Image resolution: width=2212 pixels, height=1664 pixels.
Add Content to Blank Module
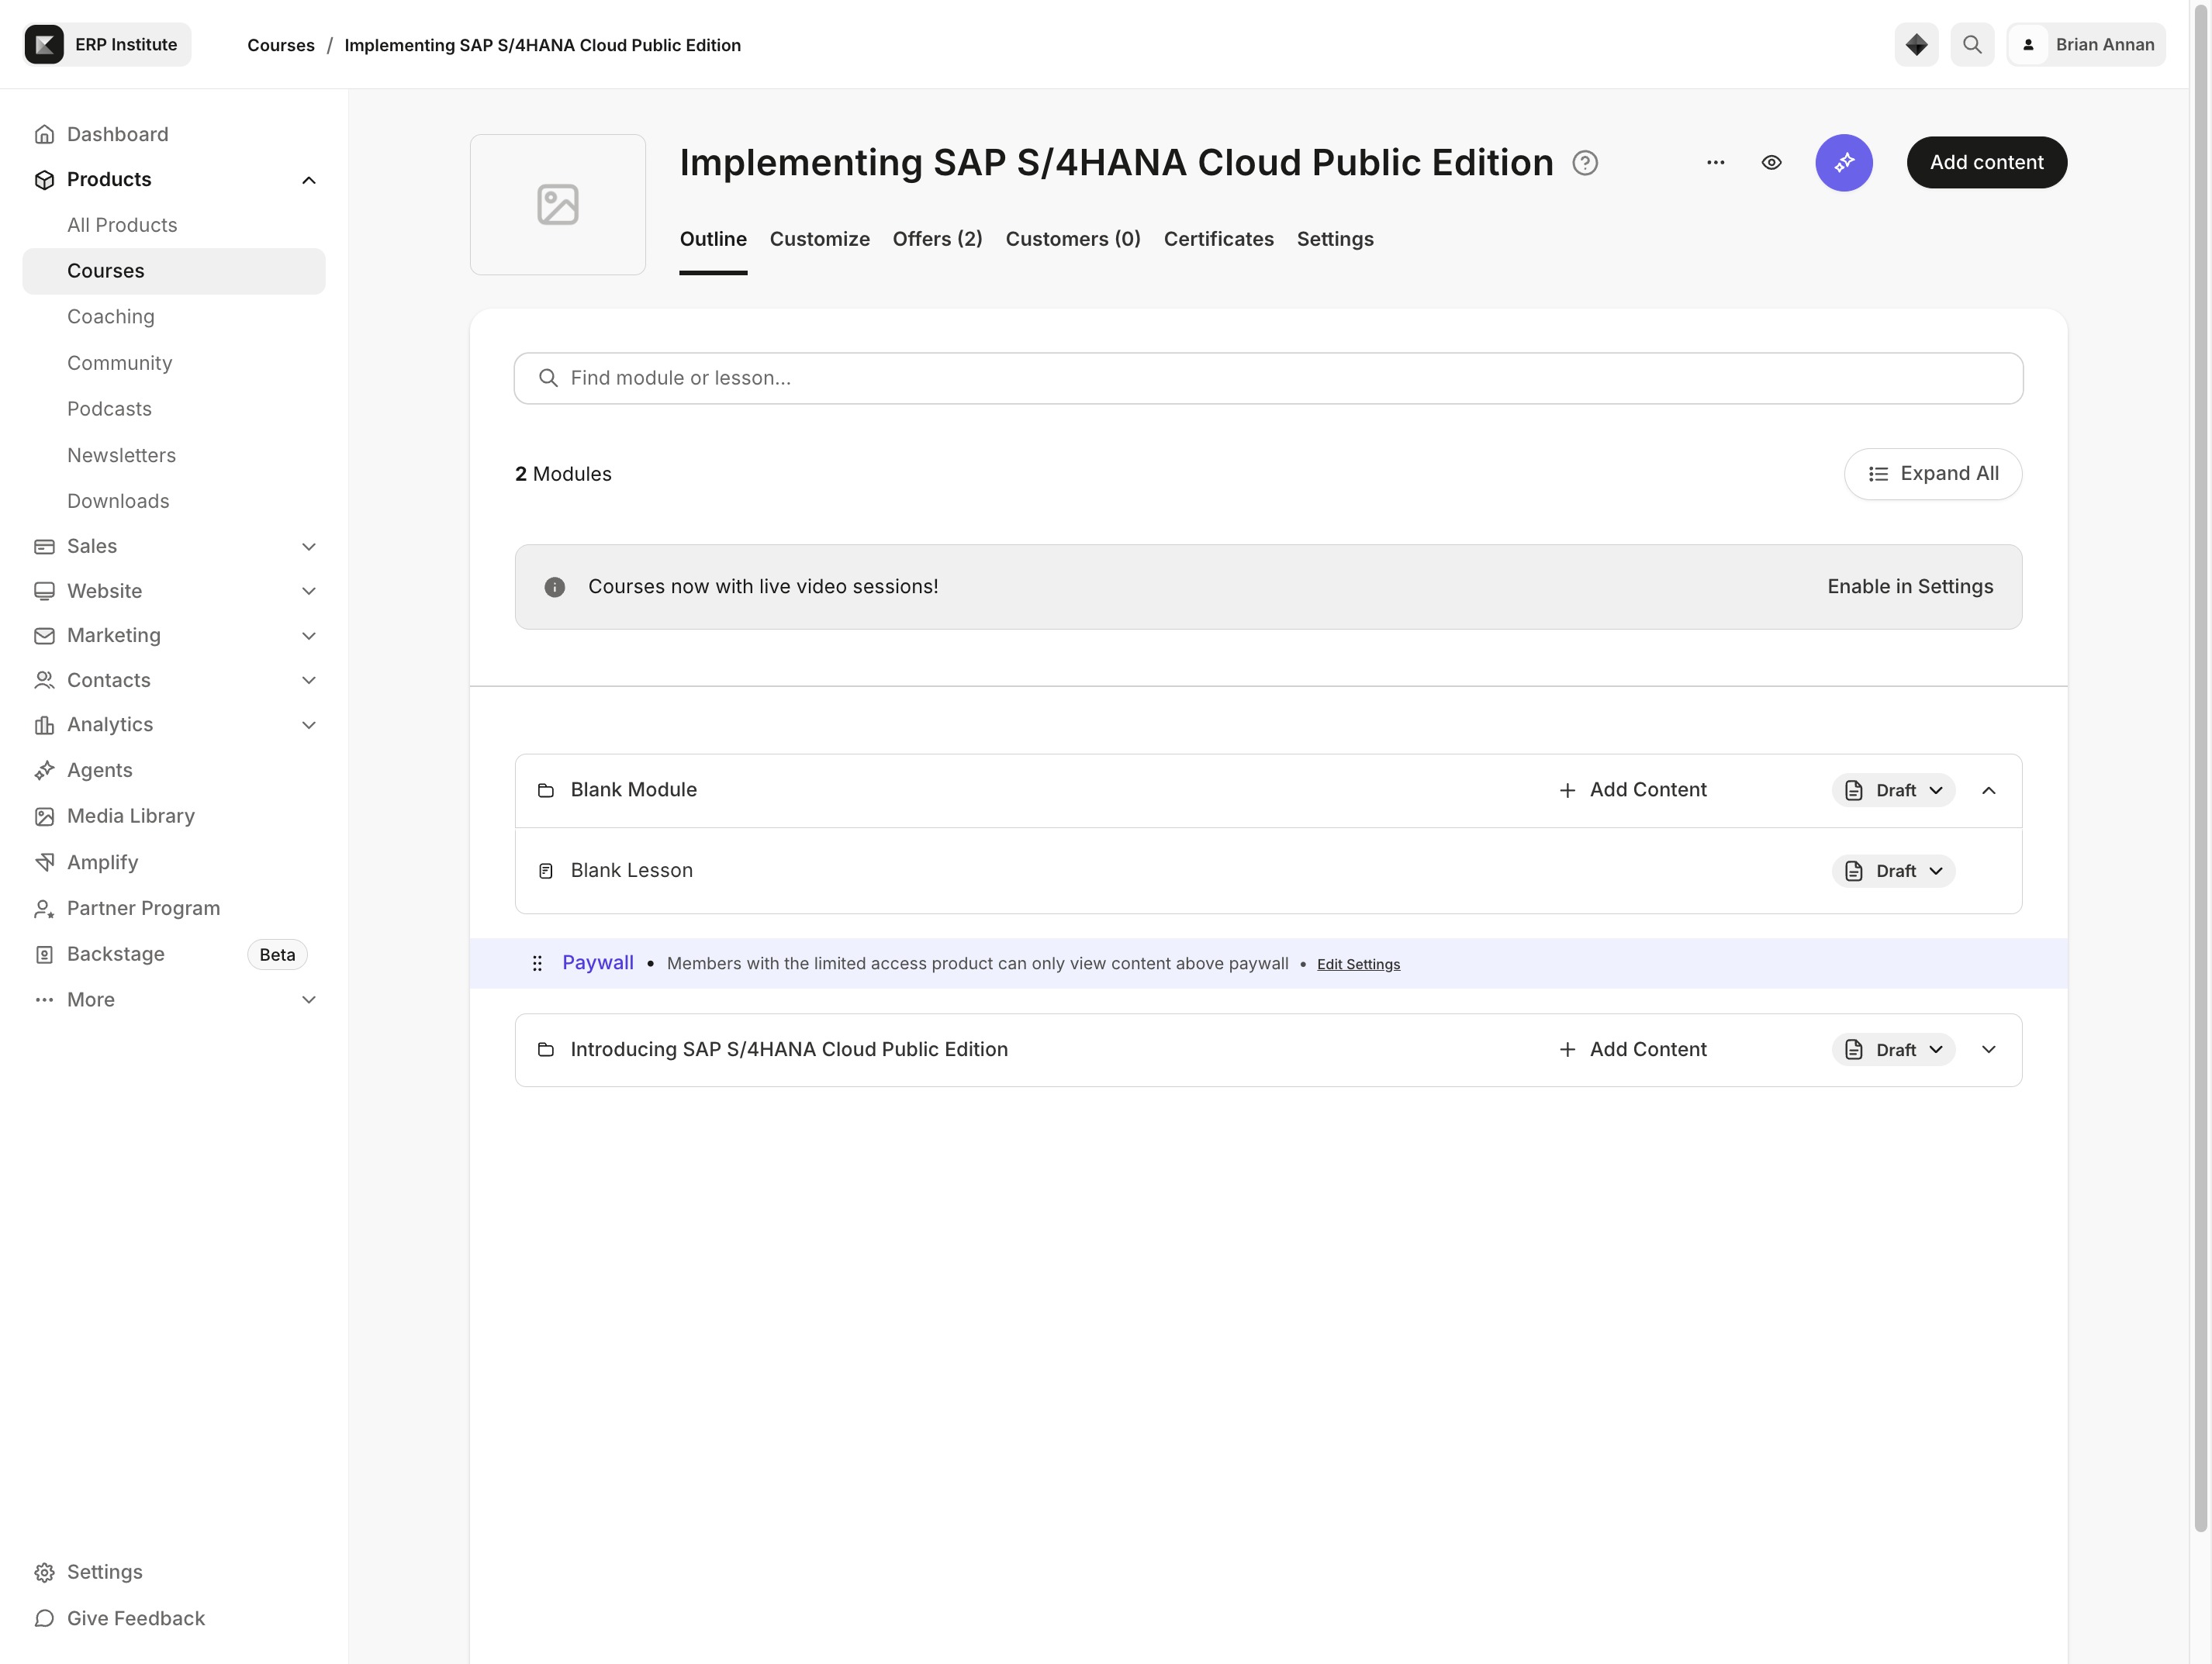pyautogui.click(x=1633, y=791)
